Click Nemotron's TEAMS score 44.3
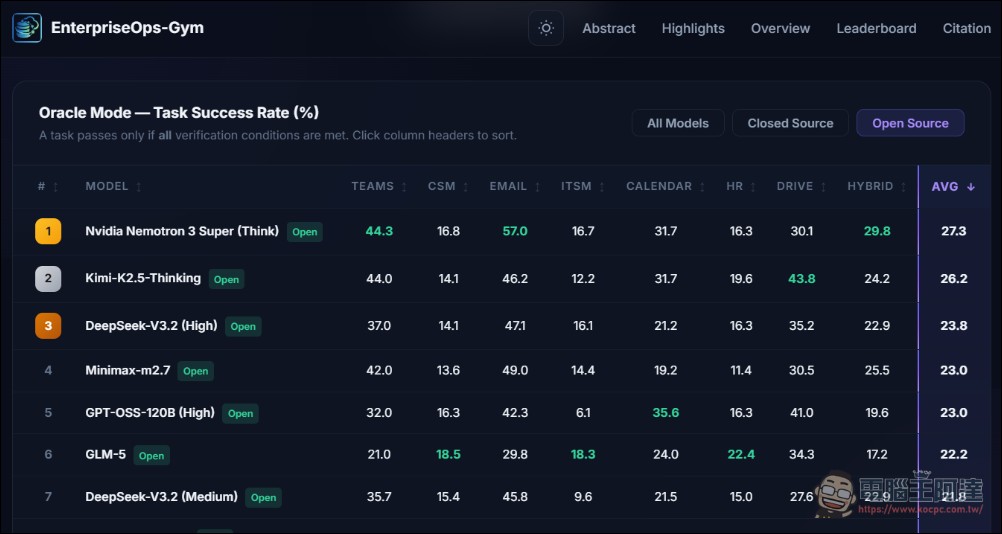 tap(379, 231)
